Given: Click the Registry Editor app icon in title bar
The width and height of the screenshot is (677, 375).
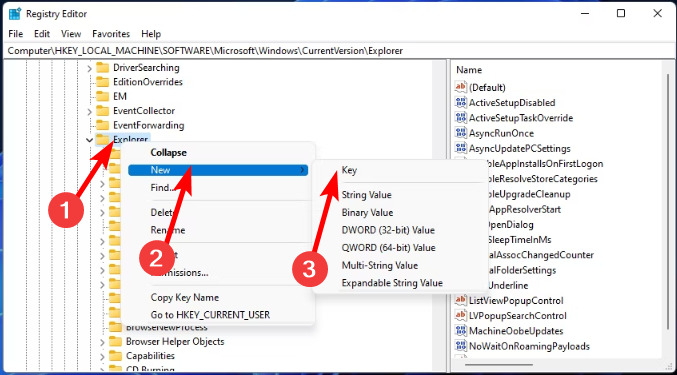Looking at the screenshot, I should click(x=15, y=14).
